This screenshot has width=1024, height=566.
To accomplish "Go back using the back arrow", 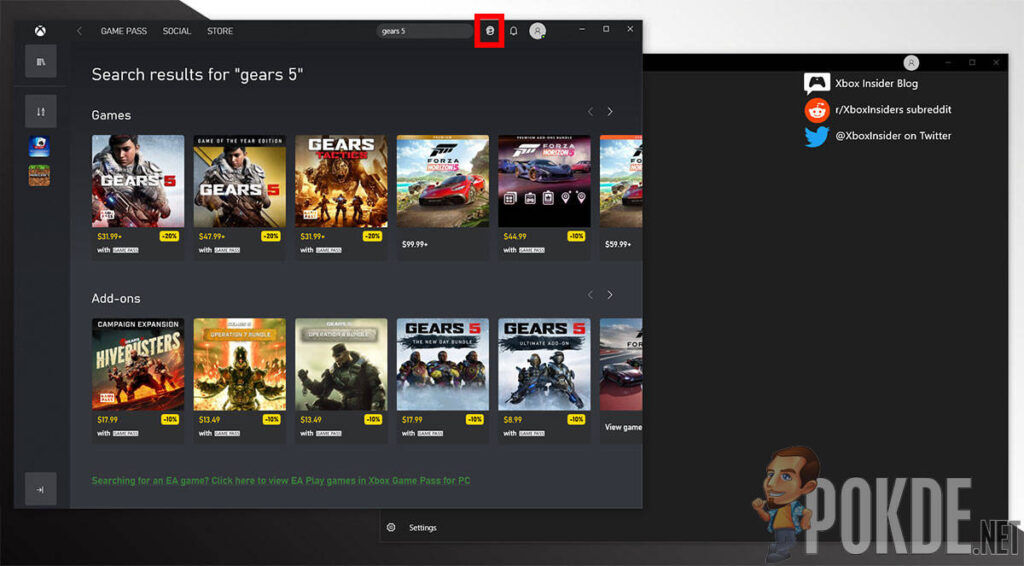I will [x=79, y=31].
